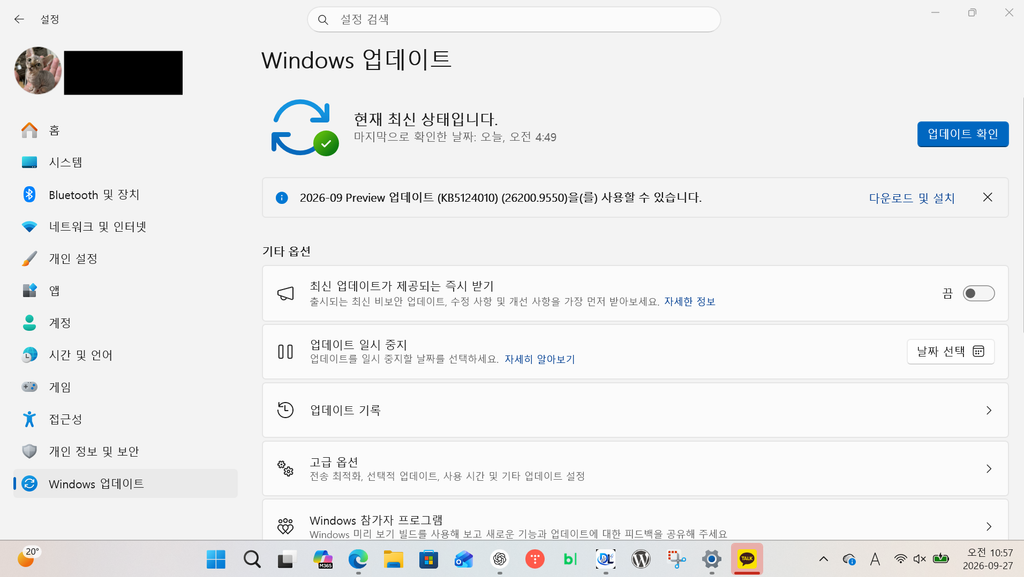
Task: Open 고급 옵션 via its right chevron
Action: click(989, 469)
